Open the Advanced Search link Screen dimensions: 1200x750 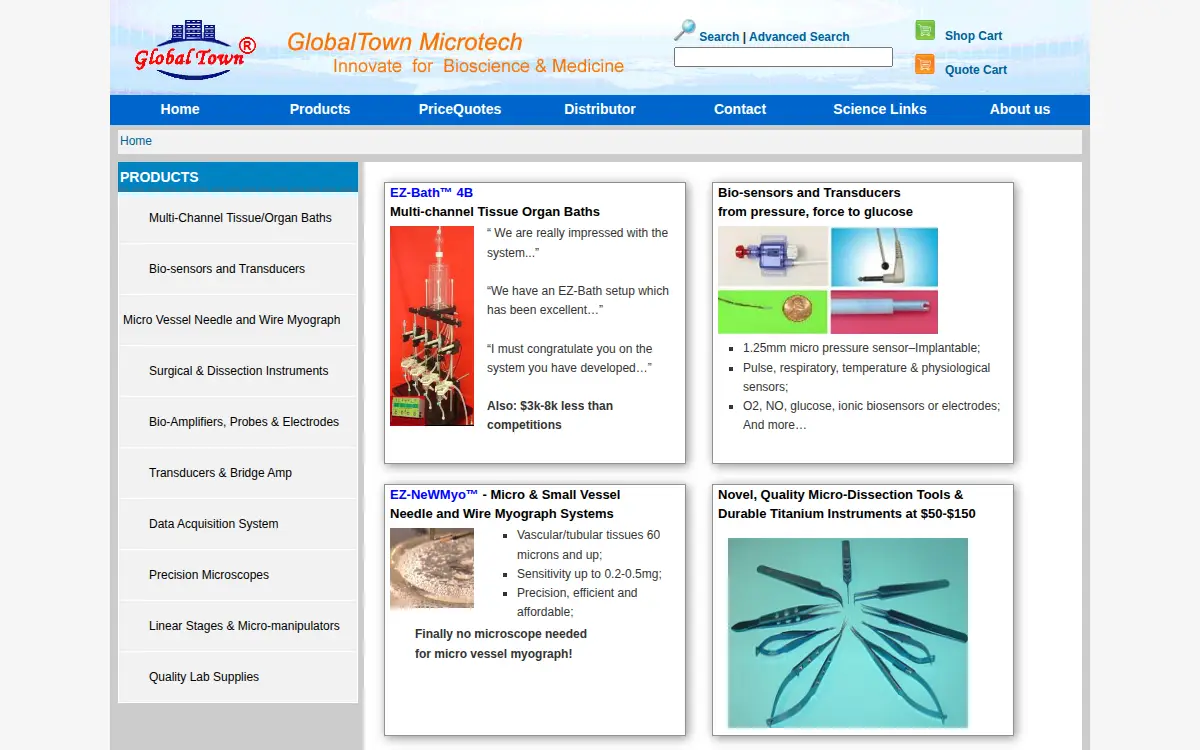point(799,37)
